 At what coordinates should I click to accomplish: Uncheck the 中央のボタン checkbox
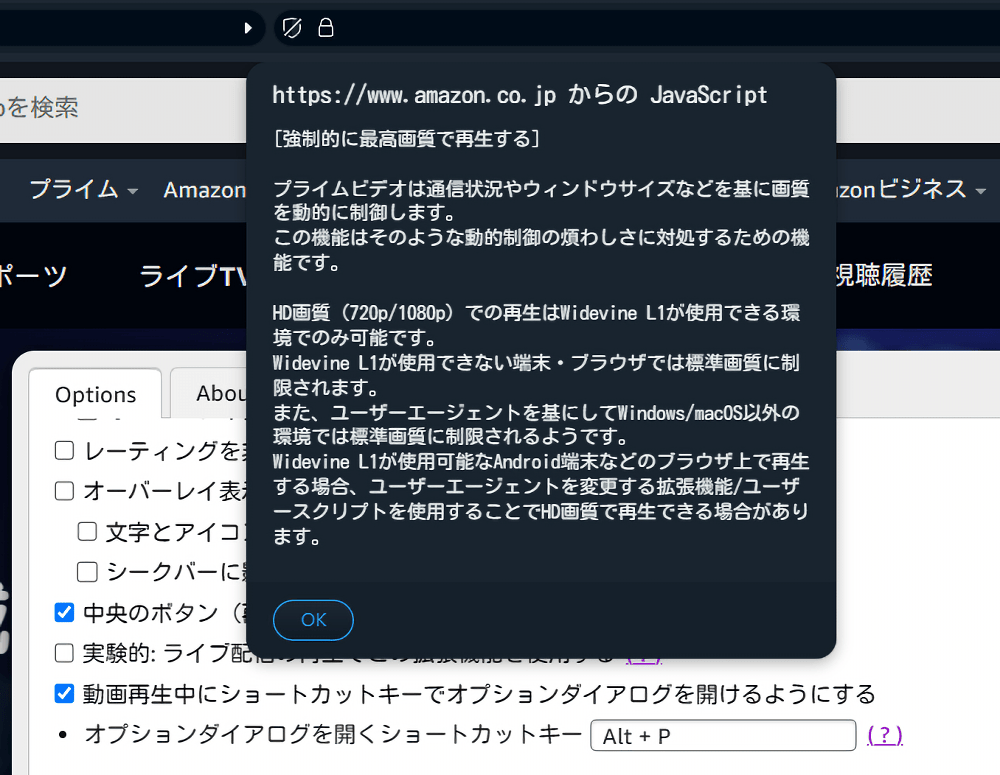[x=64, y=612]
